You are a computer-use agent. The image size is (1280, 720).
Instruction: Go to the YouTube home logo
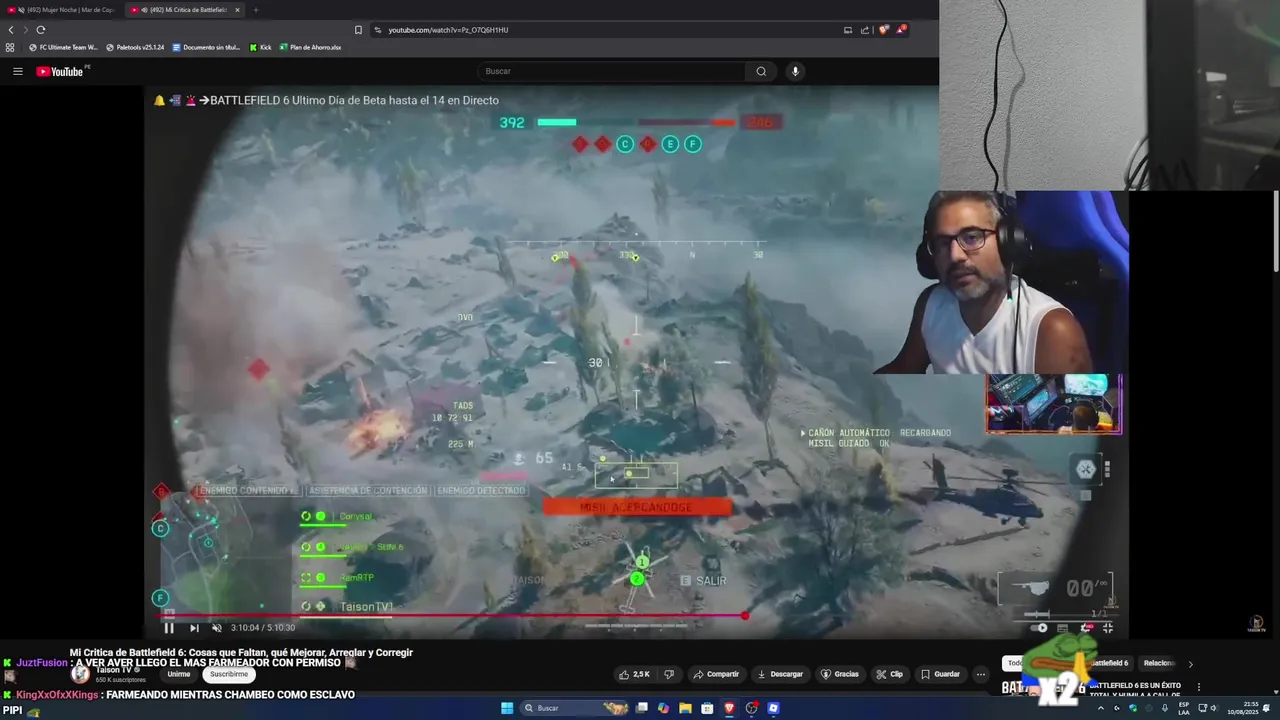click(x=62, y=71)
